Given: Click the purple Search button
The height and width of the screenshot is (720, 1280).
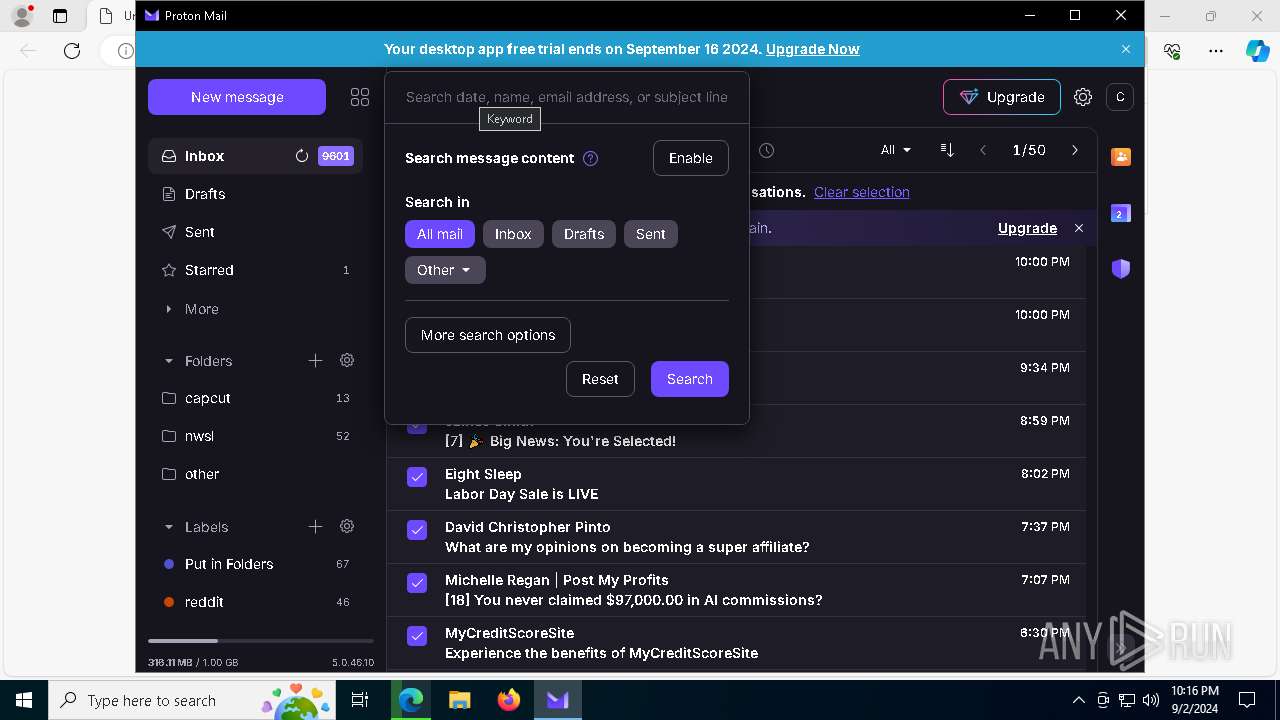Looking at the screenshot, I should tap(690, 379).
